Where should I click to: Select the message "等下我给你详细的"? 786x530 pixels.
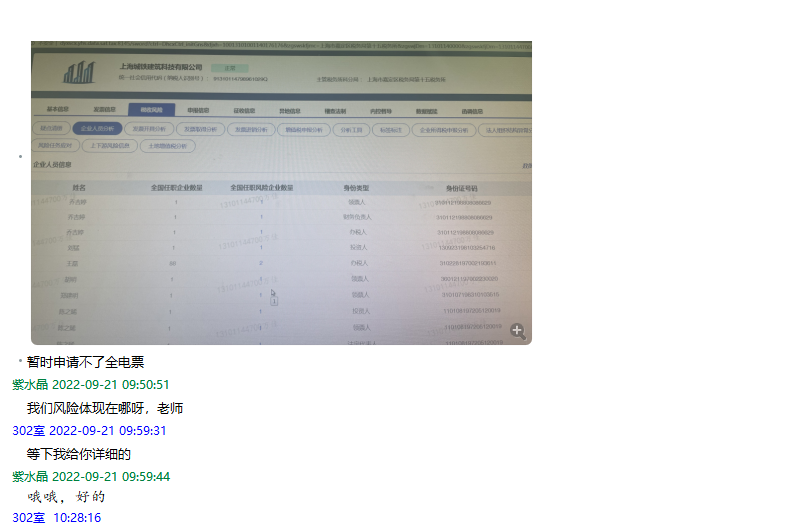pos(79,454)
